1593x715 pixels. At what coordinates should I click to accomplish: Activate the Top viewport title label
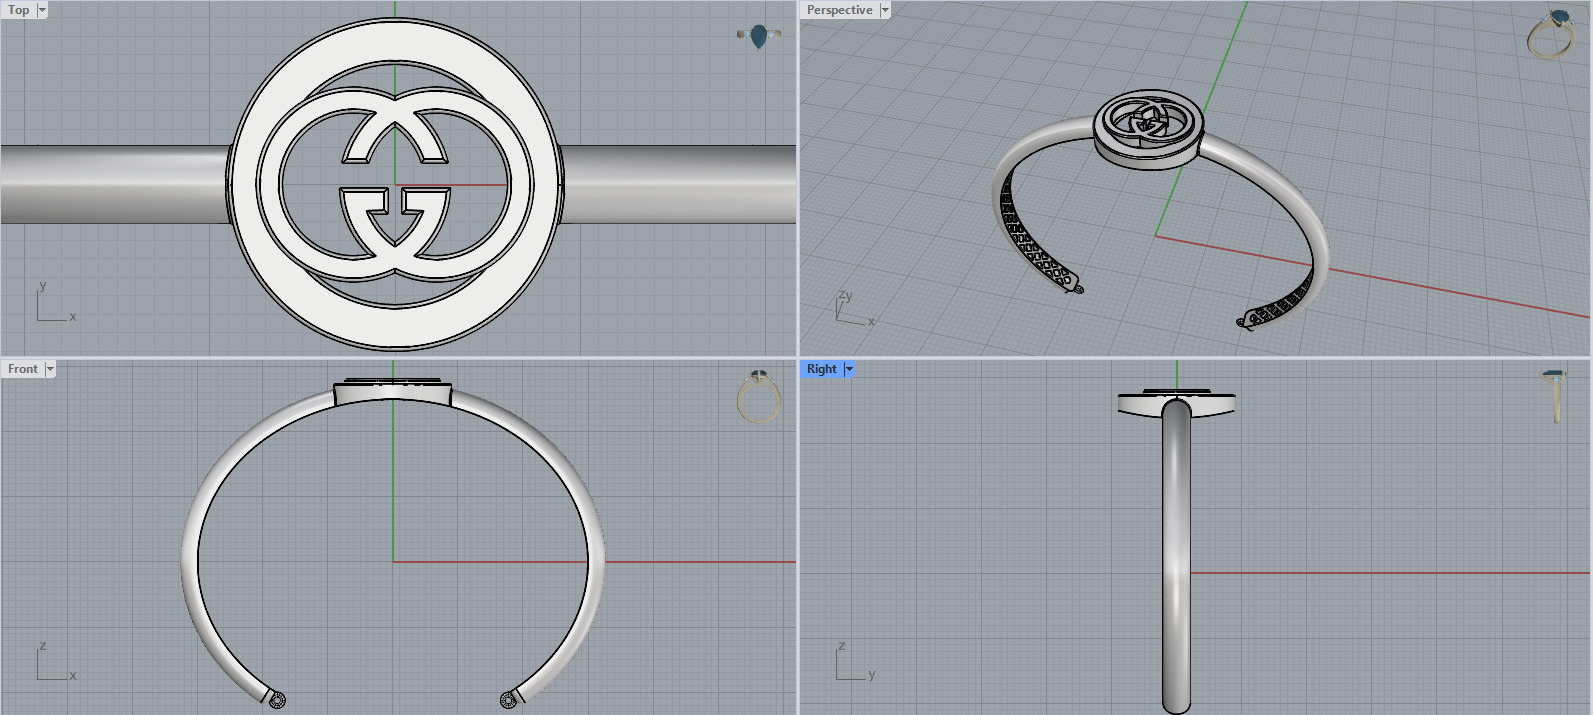click(19, 10)
